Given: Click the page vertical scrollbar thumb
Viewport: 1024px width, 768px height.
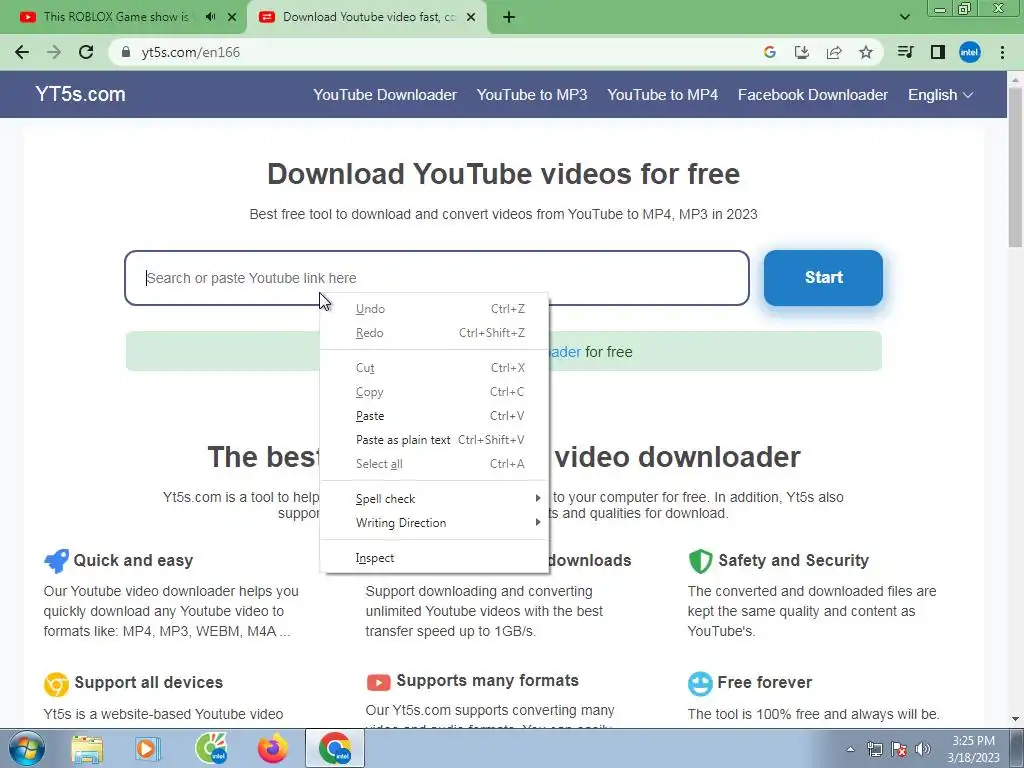Looking at the screenshot, I should pos(1015,167).
